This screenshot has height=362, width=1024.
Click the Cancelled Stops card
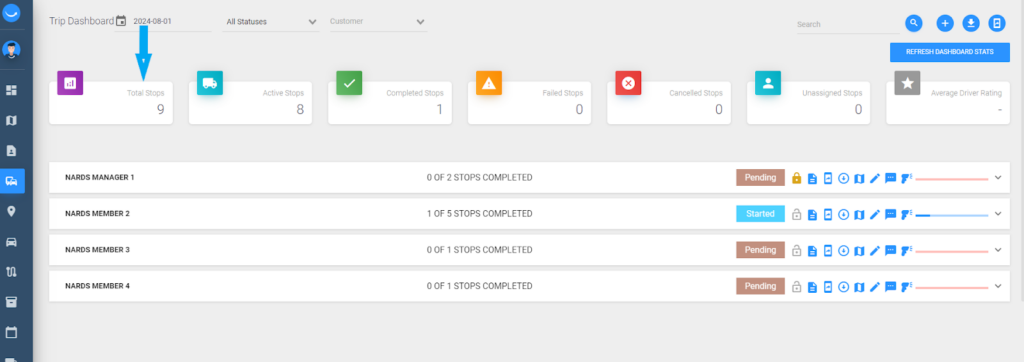coord(669,103)
